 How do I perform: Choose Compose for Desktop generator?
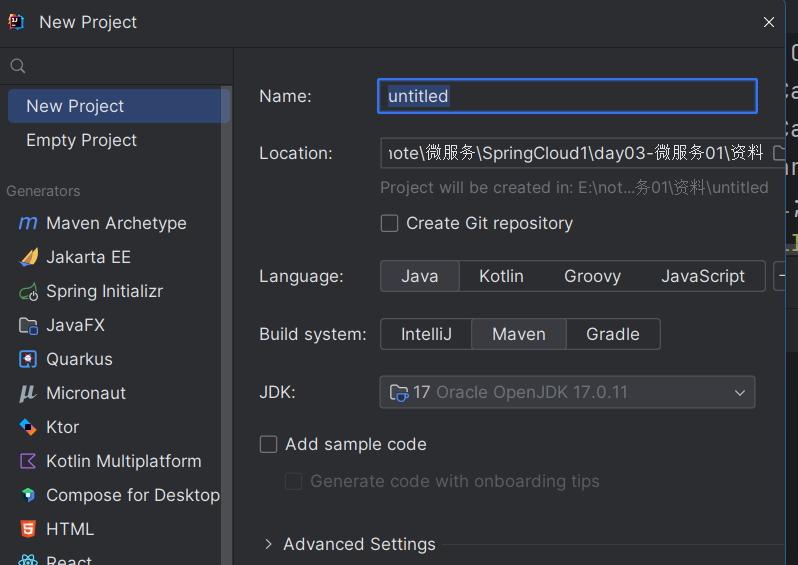point(133,495)
